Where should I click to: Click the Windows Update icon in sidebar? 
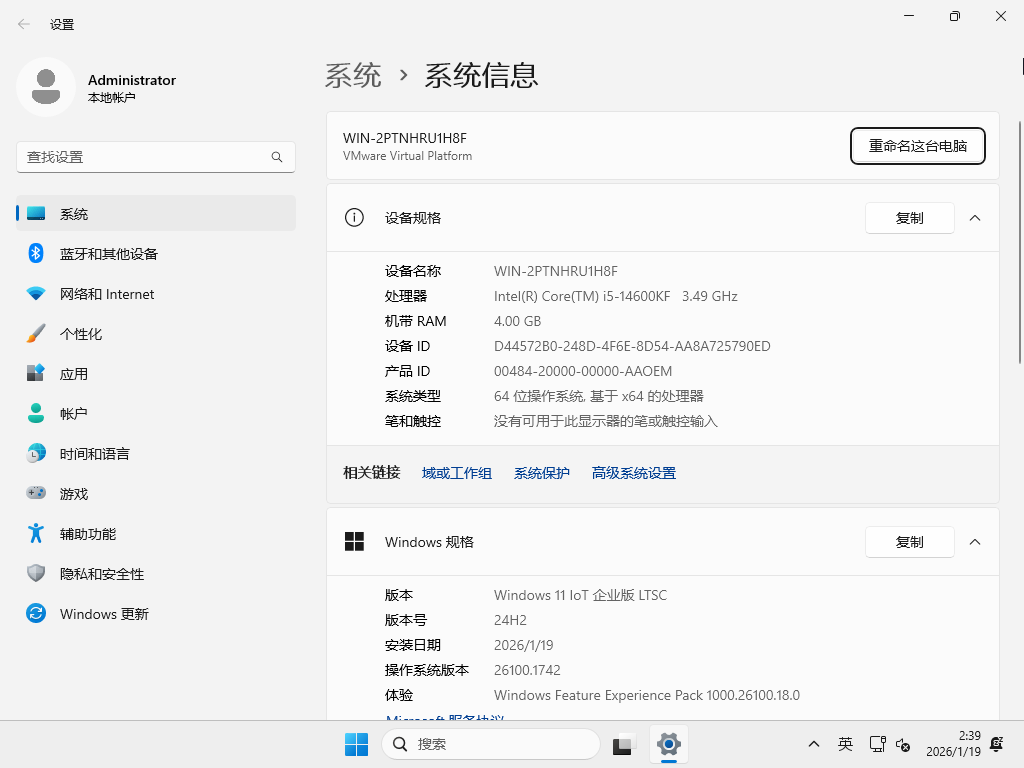(36, 613)
